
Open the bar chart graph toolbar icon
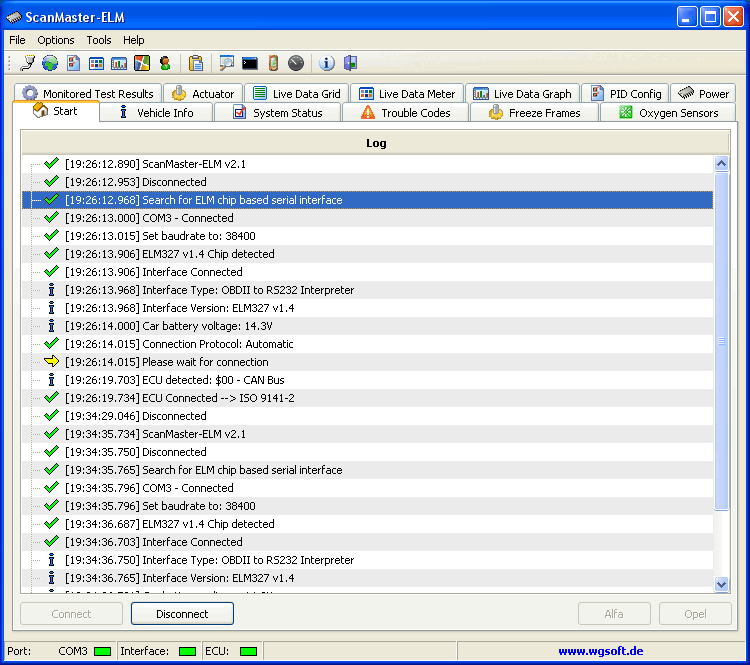(x=119, y=63)
